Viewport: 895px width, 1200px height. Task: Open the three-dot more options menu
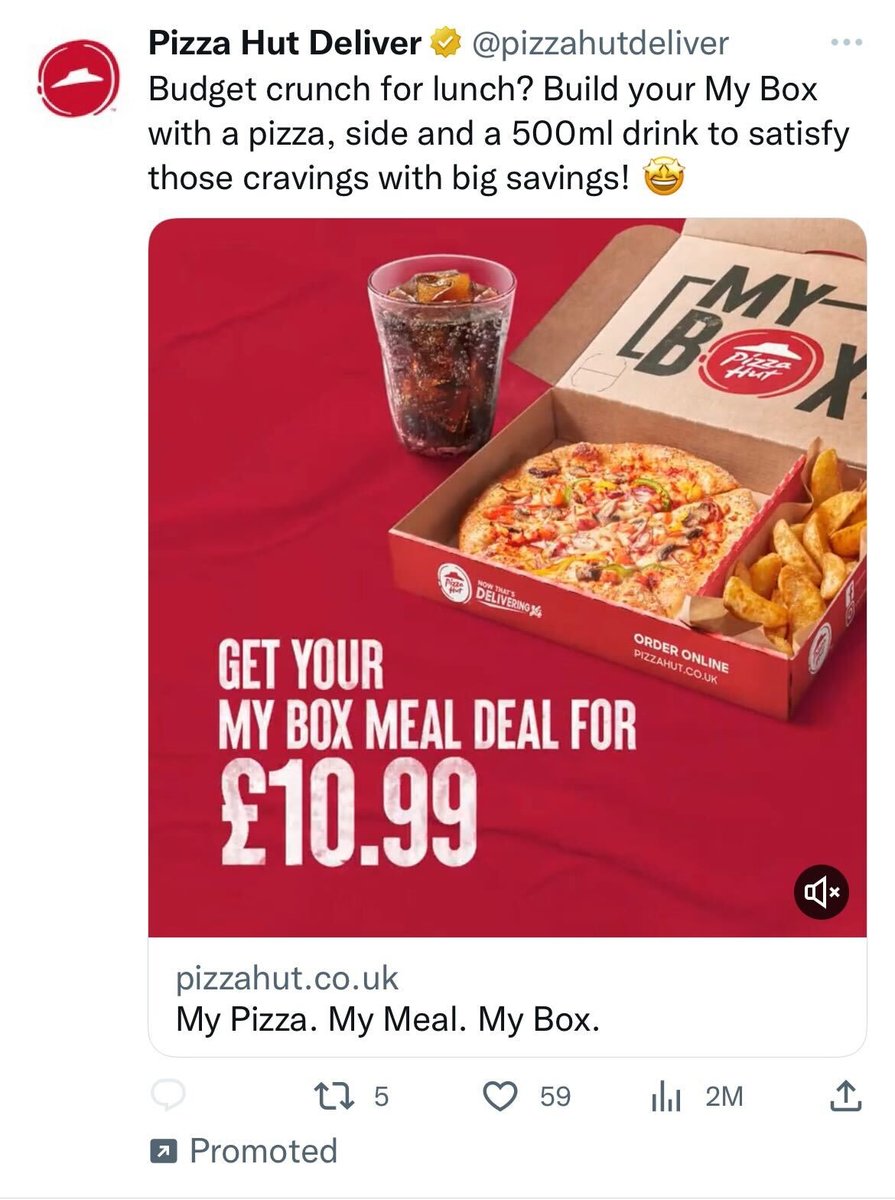pos(846,43)
